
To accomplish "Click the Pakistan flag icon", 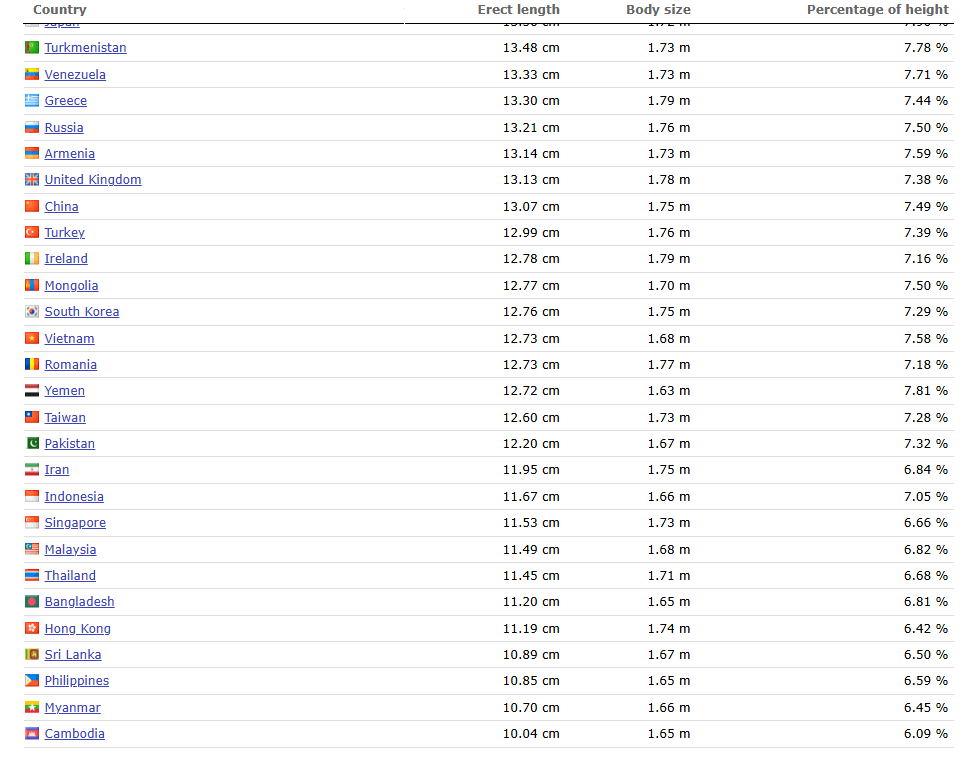I will click(x=32, y=444).
